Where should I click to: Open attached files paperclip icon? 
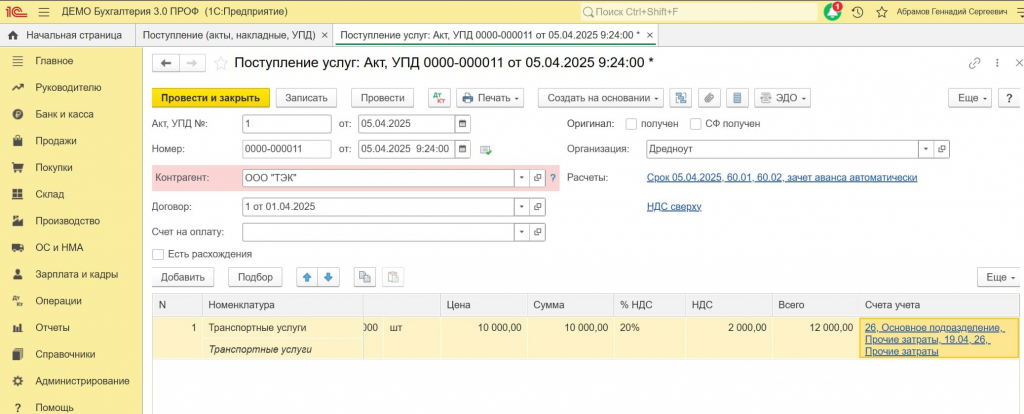tap(709, 98)
